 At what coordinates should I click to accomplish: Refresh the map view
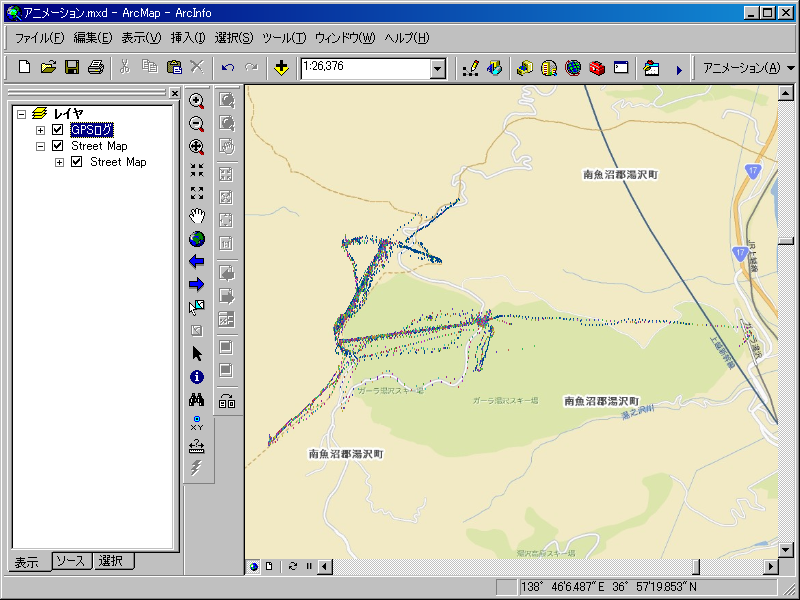click(293, 566)
